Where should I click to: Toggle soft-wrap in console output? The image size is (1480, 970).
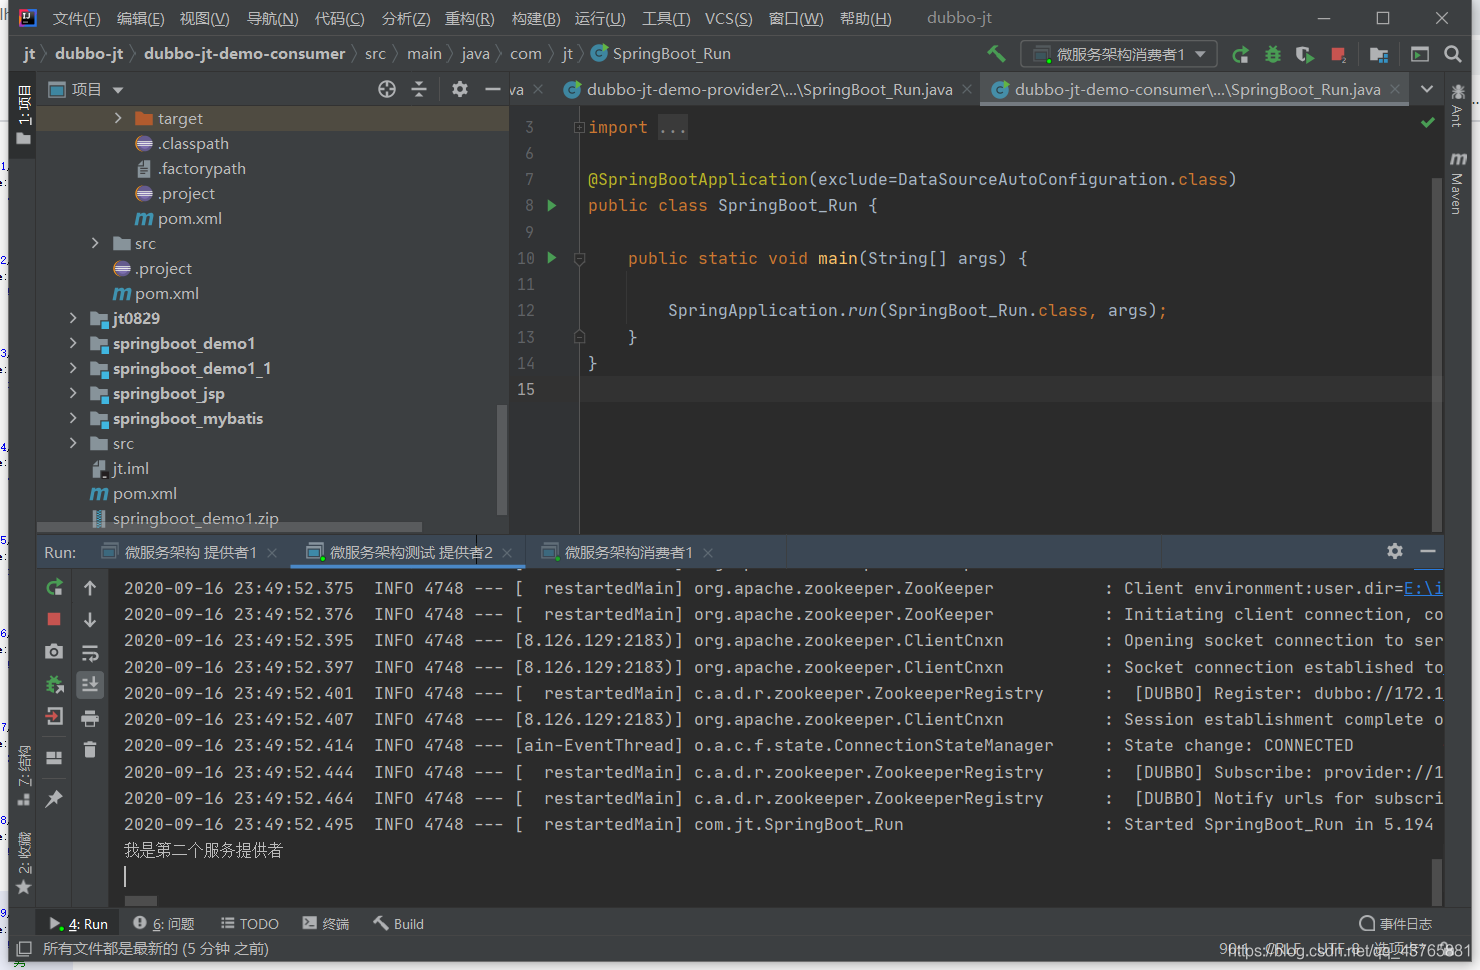coord(90,653)
